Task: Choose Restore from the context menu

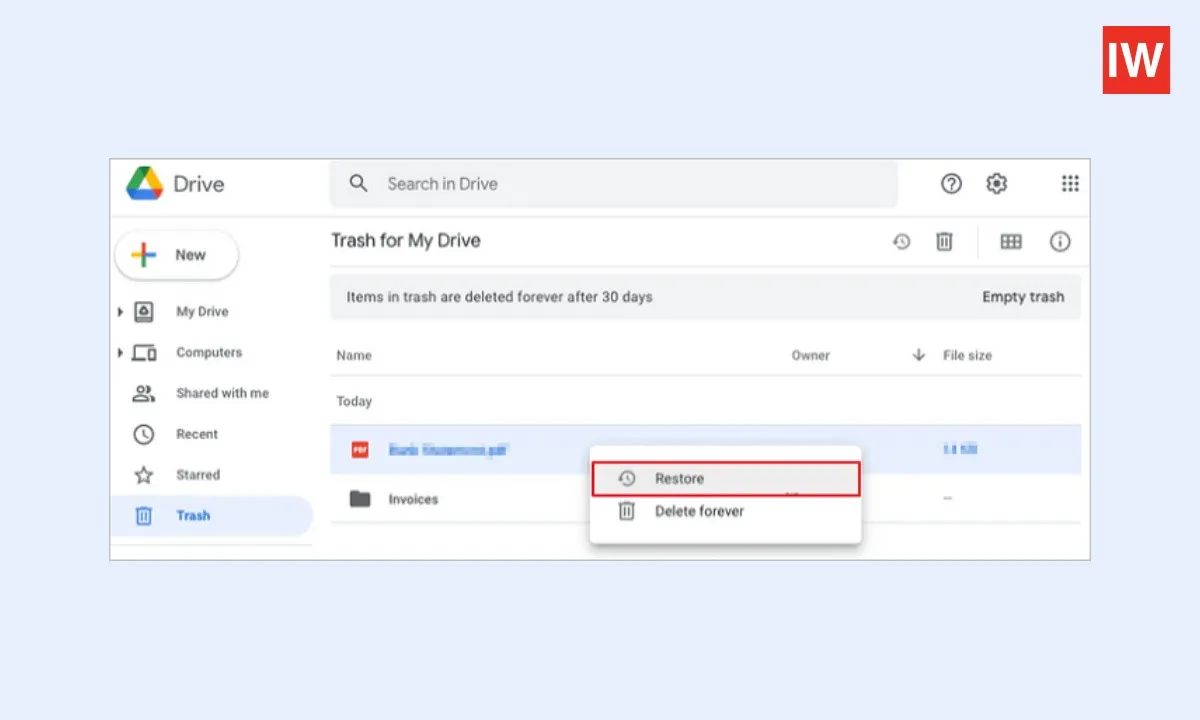Action: tap(680, 478)
